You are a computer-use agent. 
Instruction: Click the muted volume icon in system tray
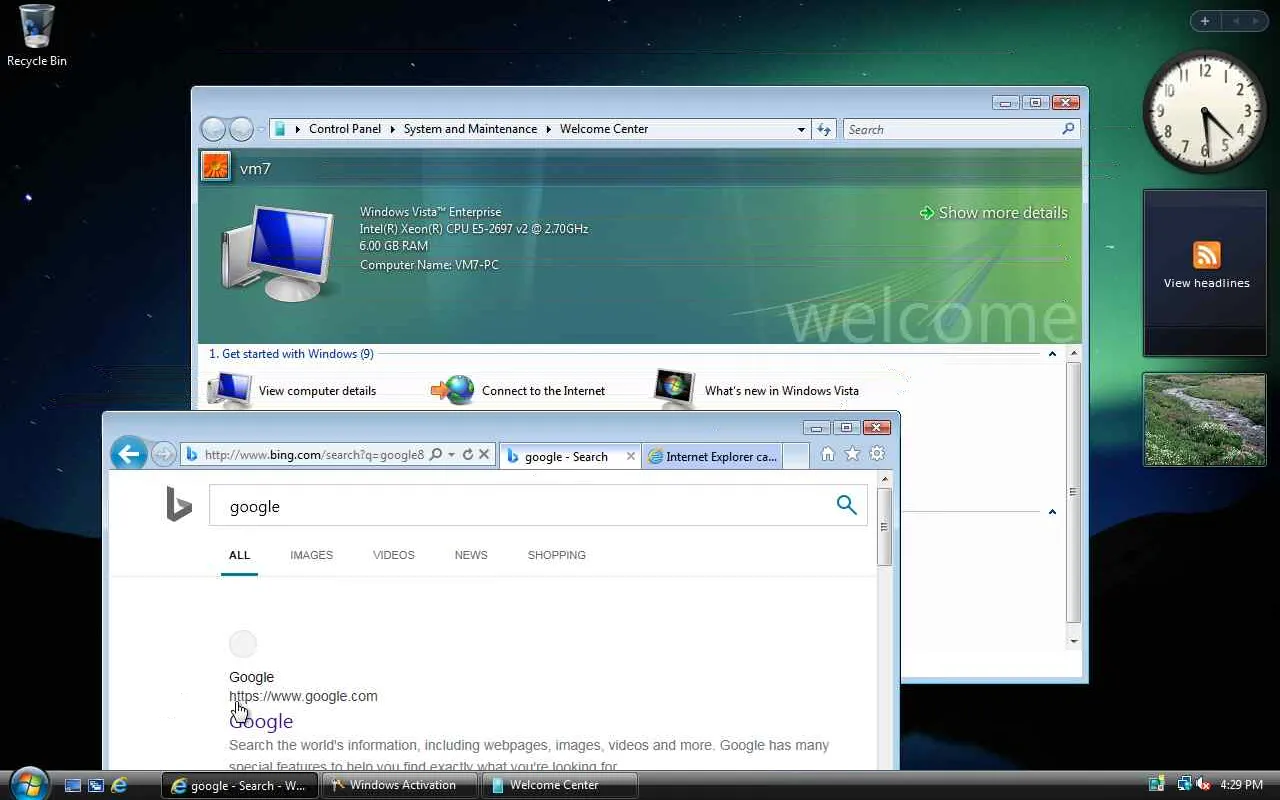coord(1203,785)
